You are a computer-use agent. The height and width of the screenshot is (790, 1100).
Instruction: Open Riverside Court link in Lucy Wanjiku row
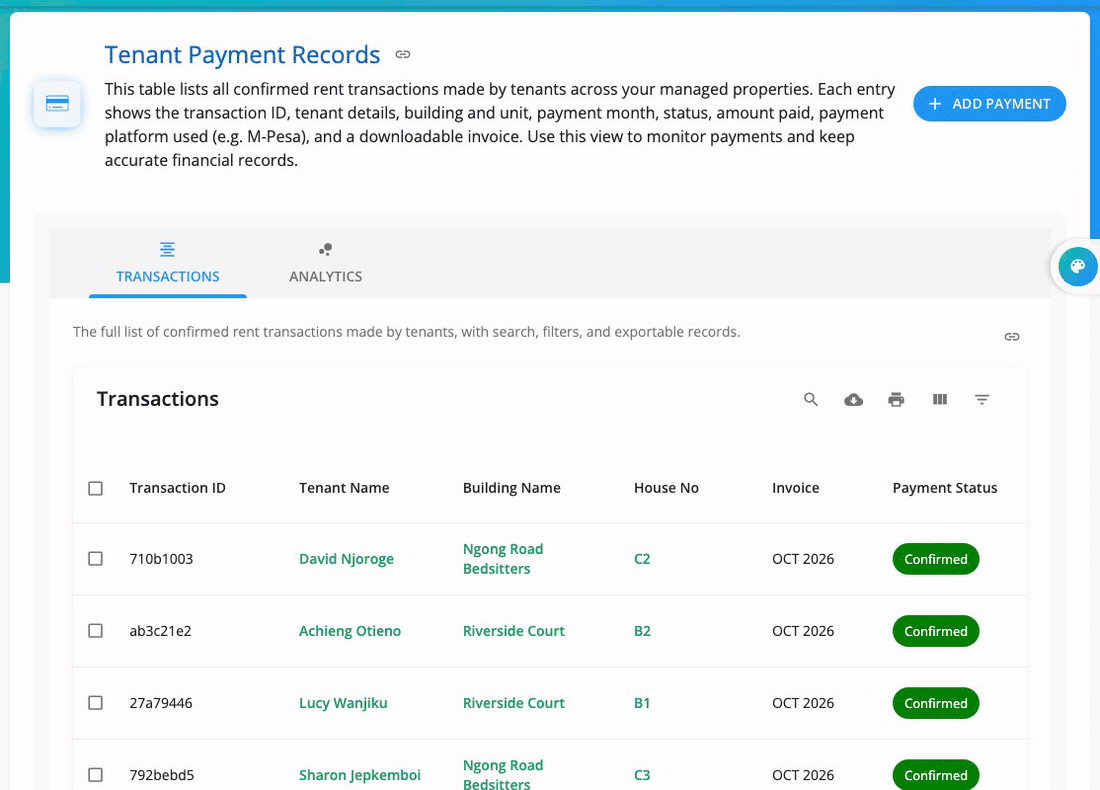pyautogui.click(x=514, y=703)
